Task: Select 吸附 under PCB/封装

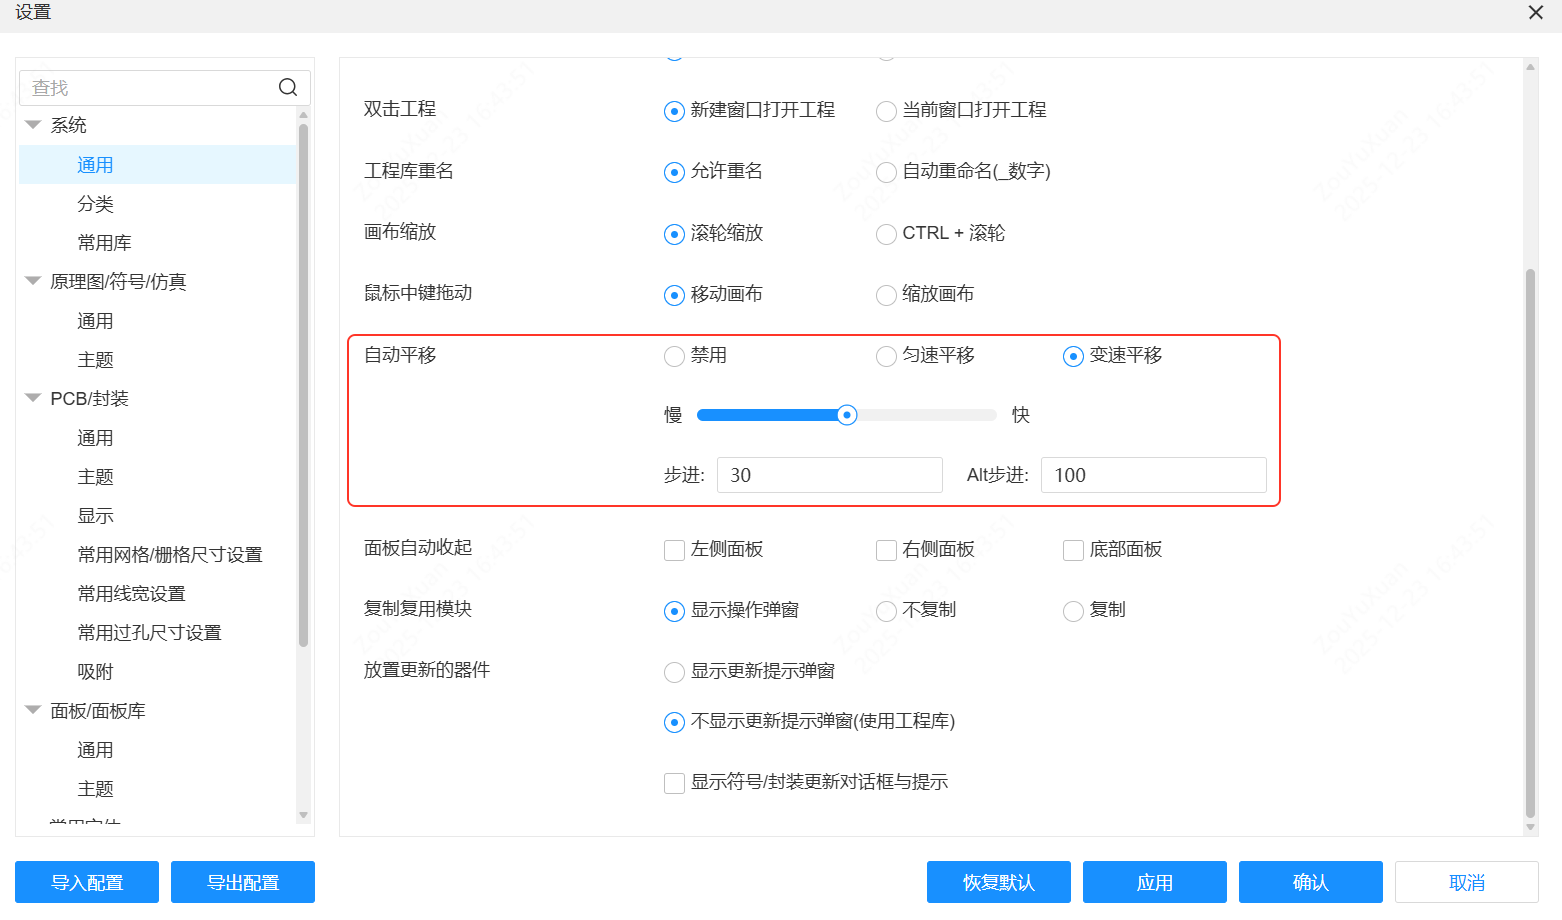Action: pyautogui.click(x=95, y=671)
